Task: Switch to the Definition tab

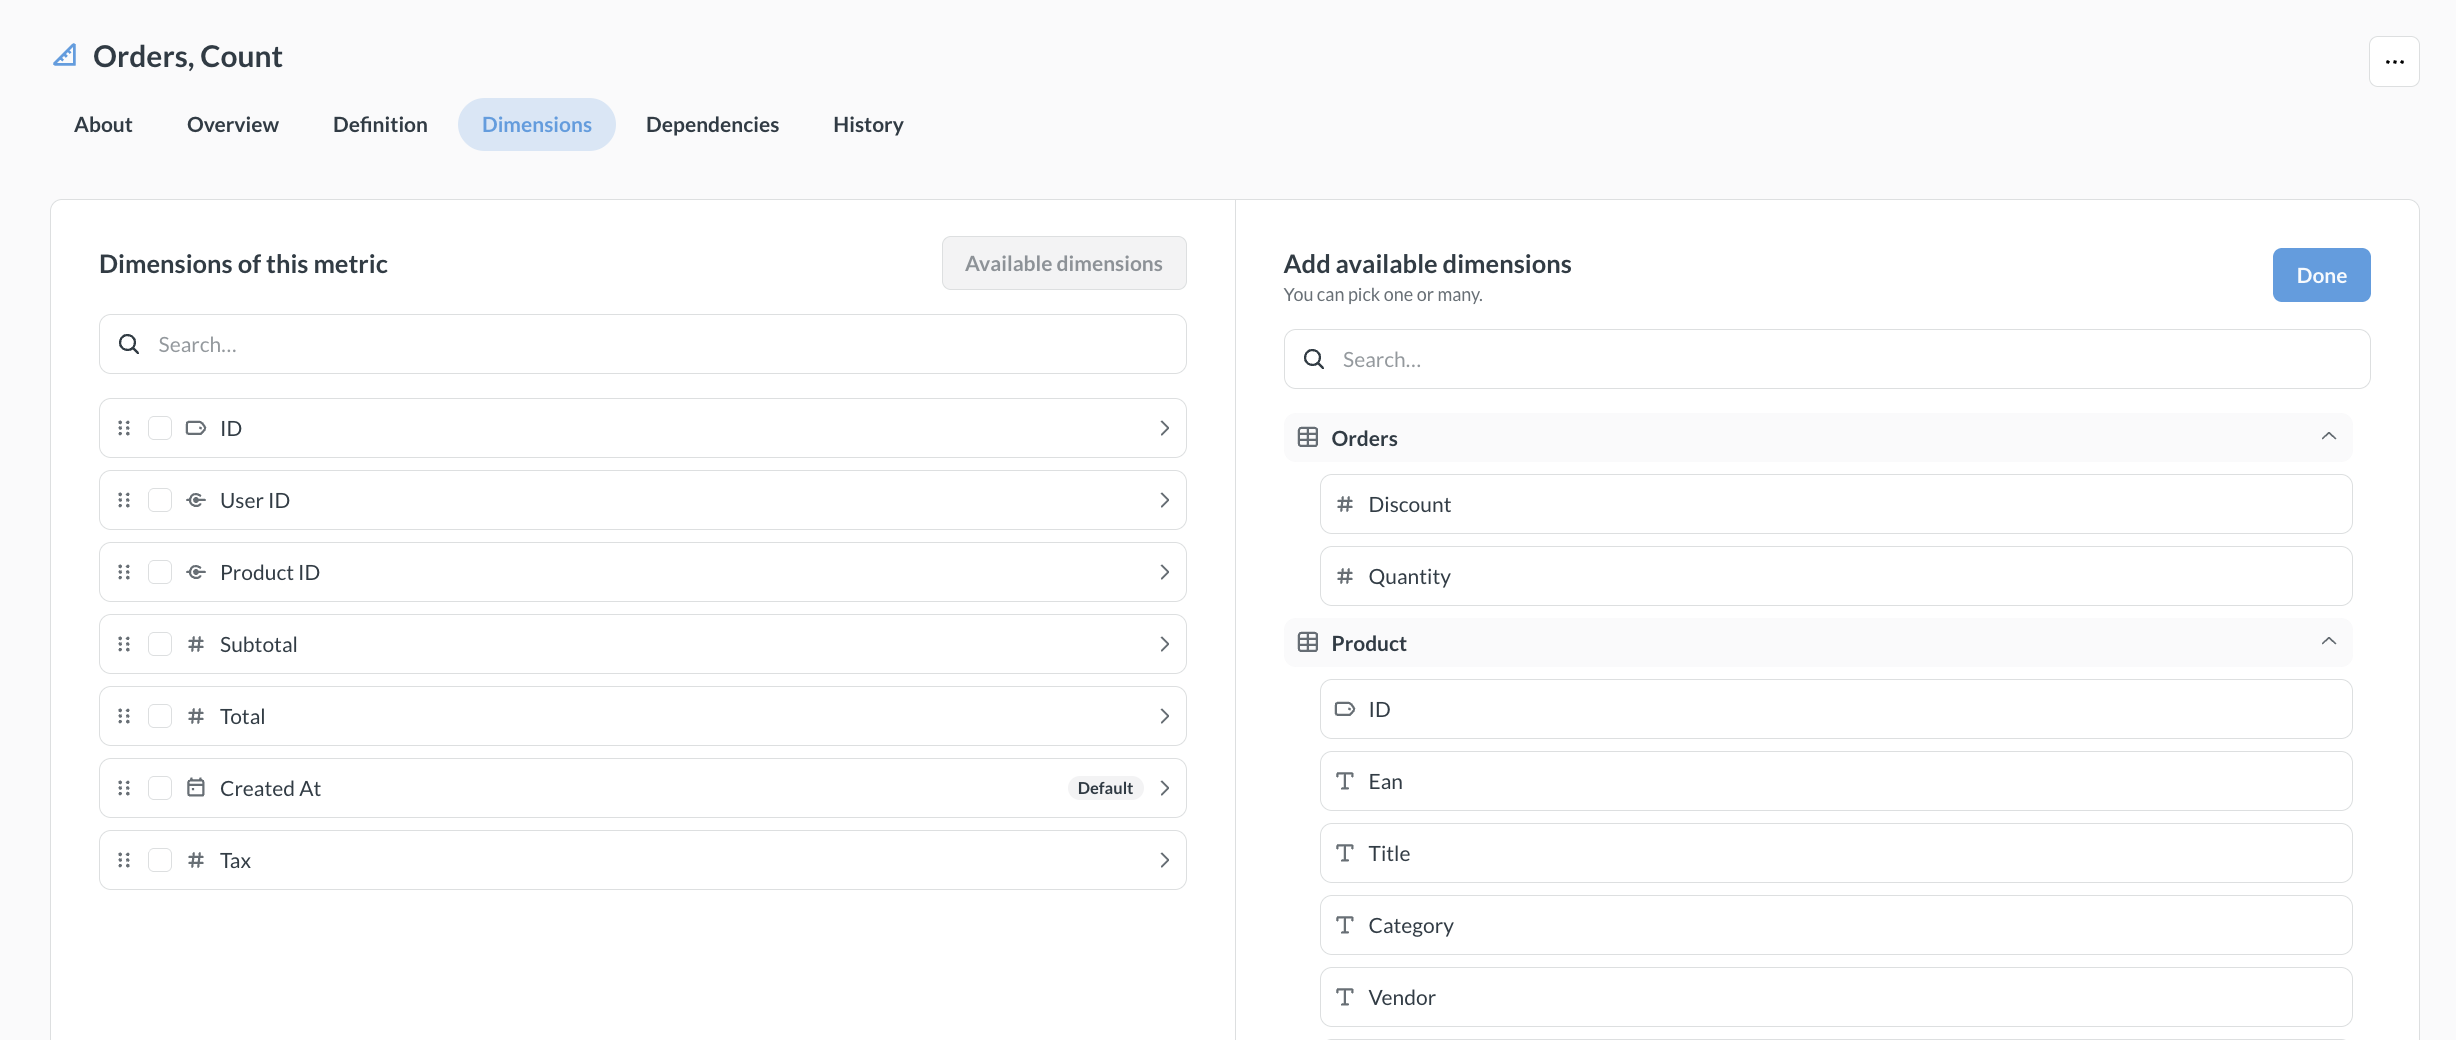Action: click(380, 124)
